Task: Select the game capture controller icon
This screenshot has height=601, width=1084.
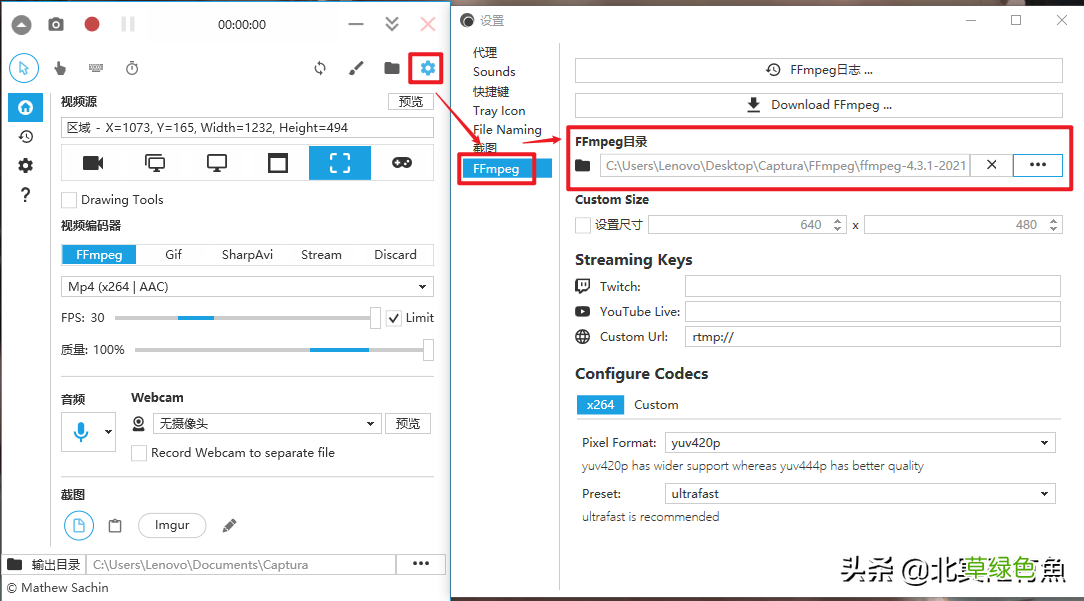Action: pos(402,163)
